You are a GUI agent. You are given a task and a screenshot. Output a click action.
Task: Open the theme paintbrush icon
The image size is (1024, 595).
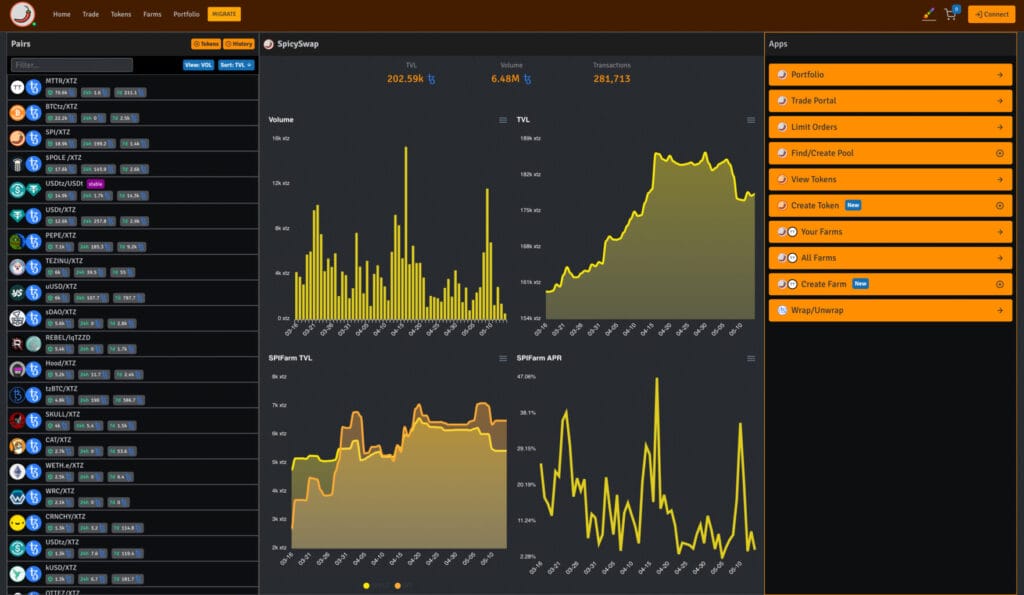click(929, 14)
